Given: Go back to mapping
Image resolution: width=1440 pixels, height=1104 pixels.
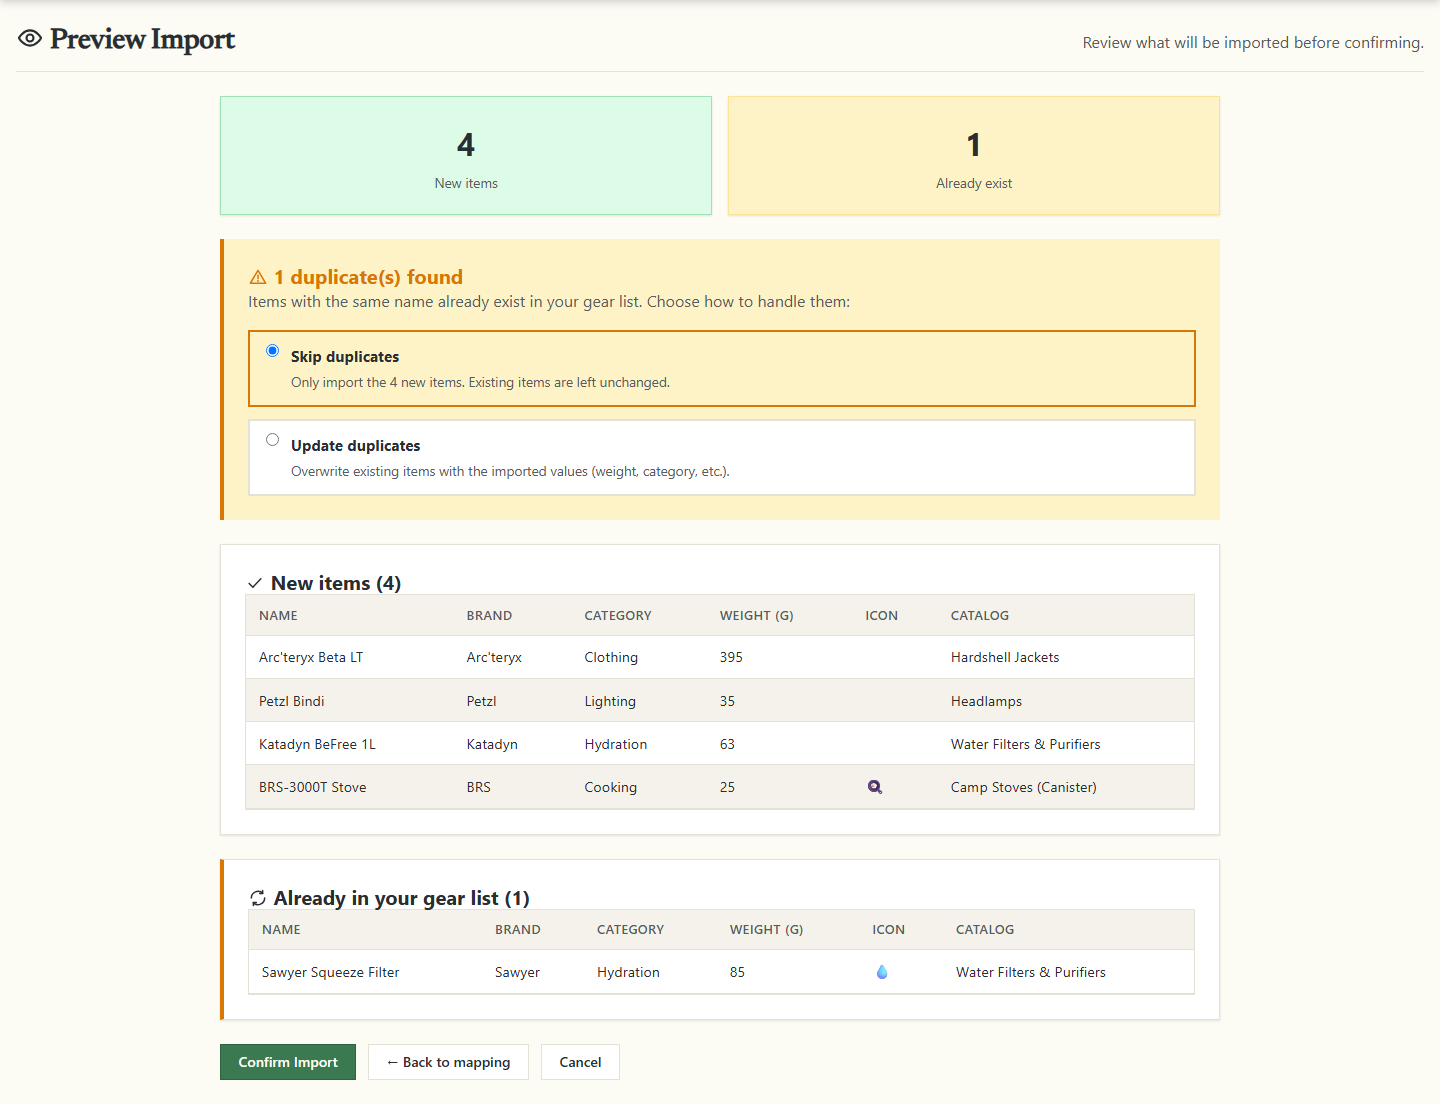Looking at the screenshot, I should [448, 1062].
